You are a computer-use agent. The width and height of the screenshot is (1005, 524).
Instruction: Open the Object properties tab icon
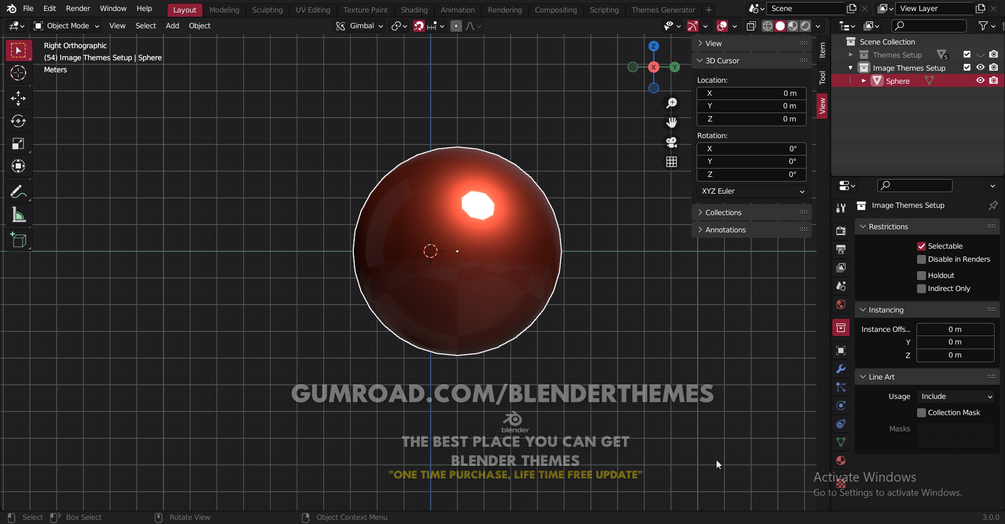pos(841,350)
